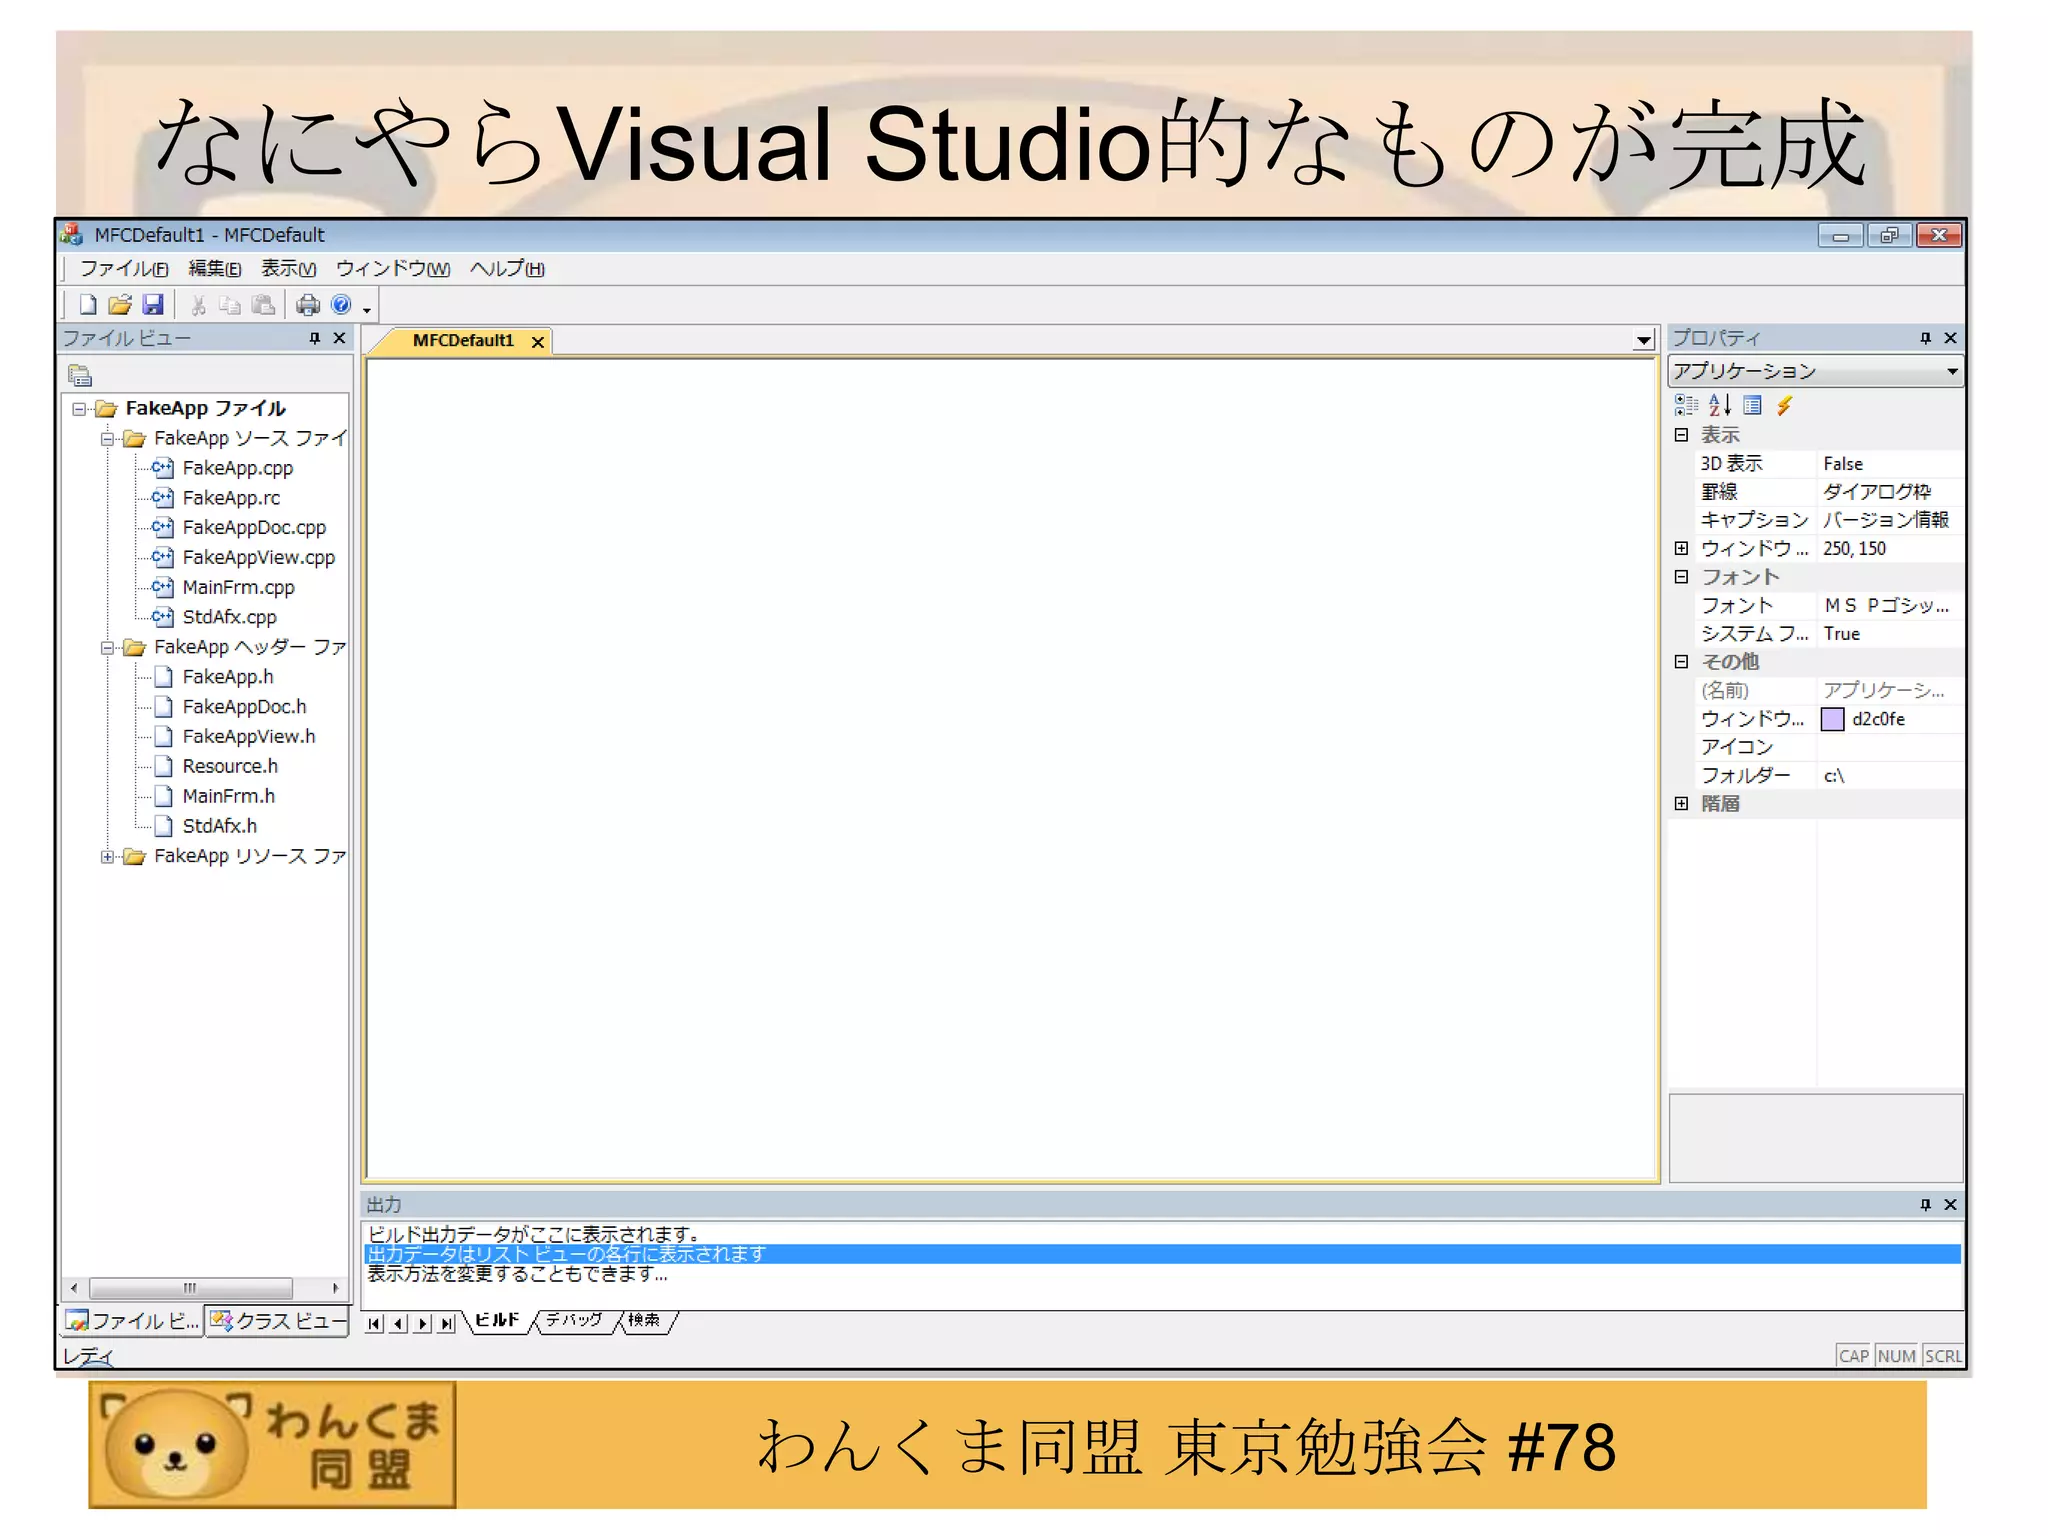Close the 出力 output panel
Image resolution: width=2048 pixels, height=1536 pixels.
click(1950, 1204)
